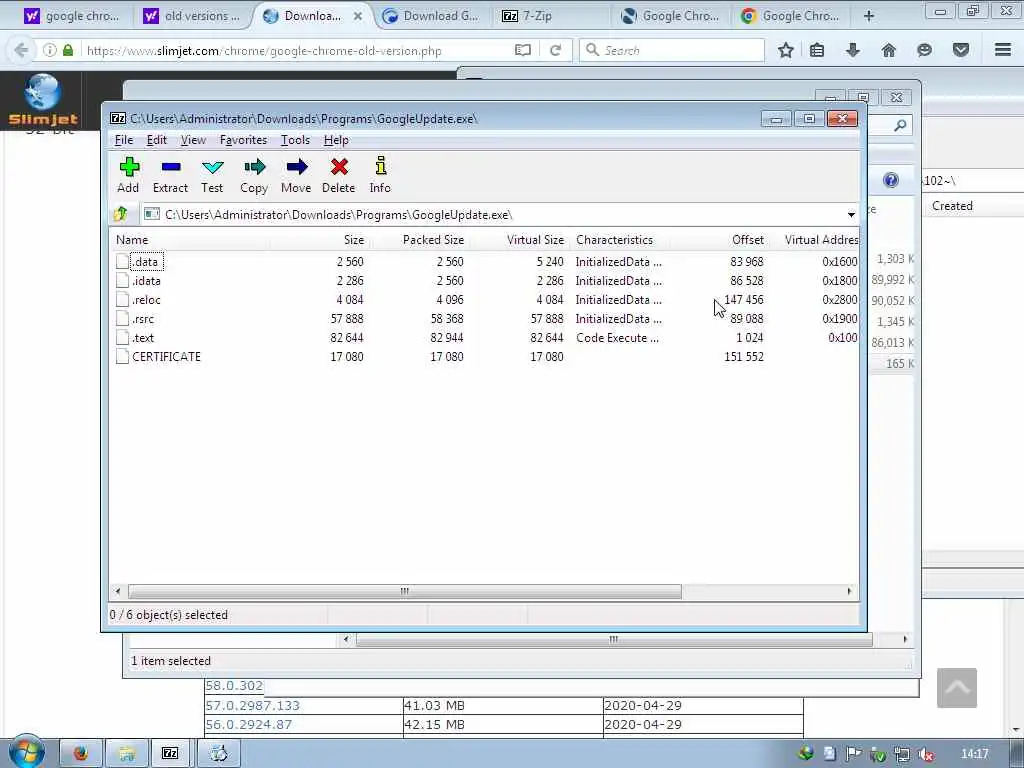Screen dimensions: 1024x768
Task: Click the 7-Zip taskbar button
Action: [x=170, y=754]
